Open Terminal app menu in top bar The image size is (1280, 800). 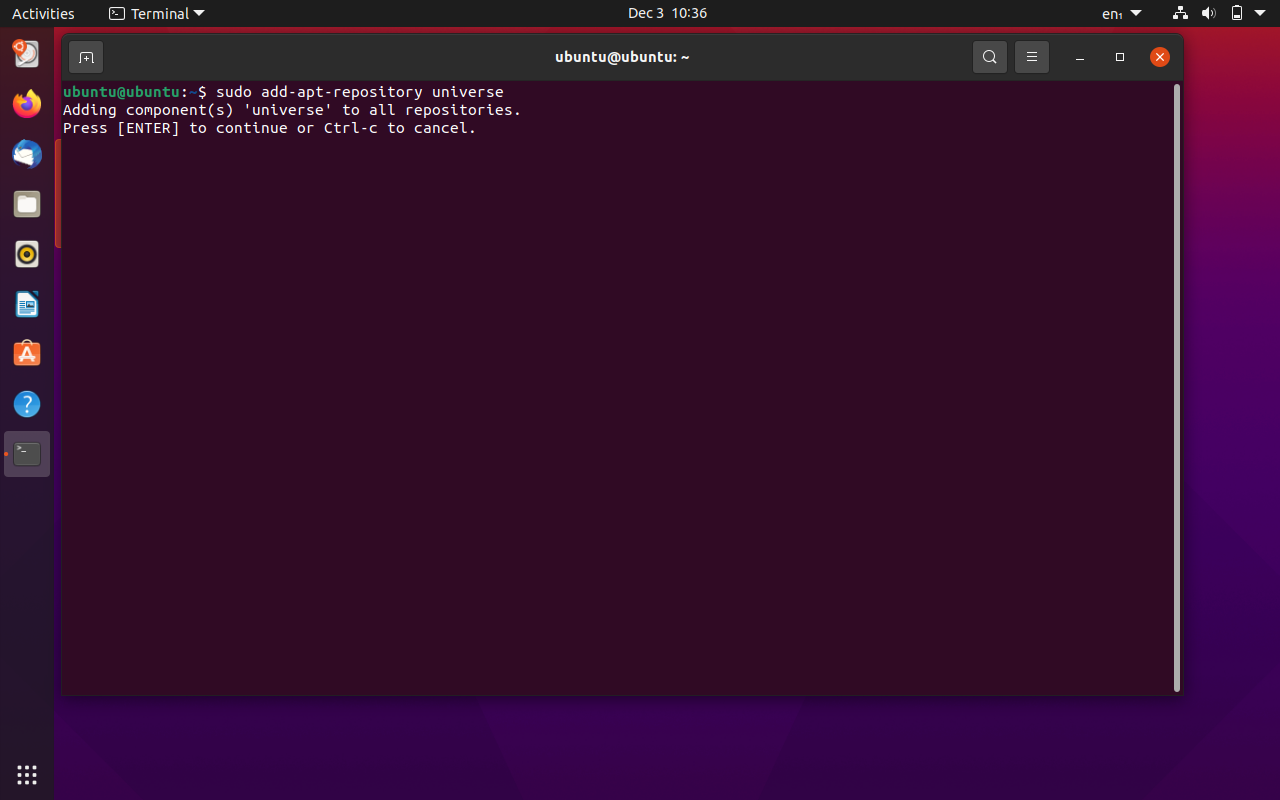156,13
